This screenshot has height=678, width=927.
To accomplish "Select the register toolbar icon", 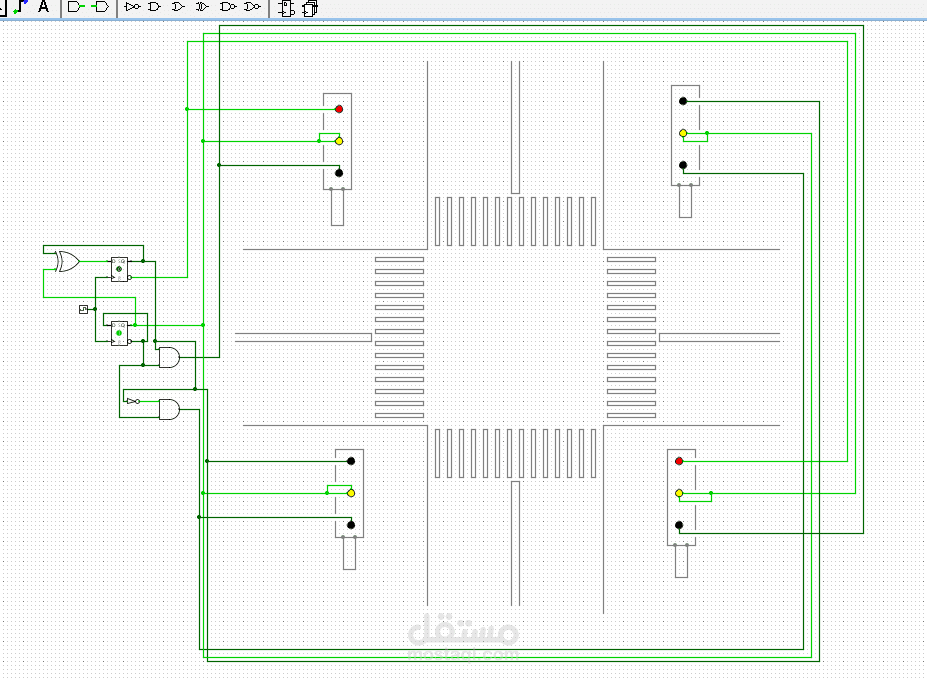I will [310, 8].
